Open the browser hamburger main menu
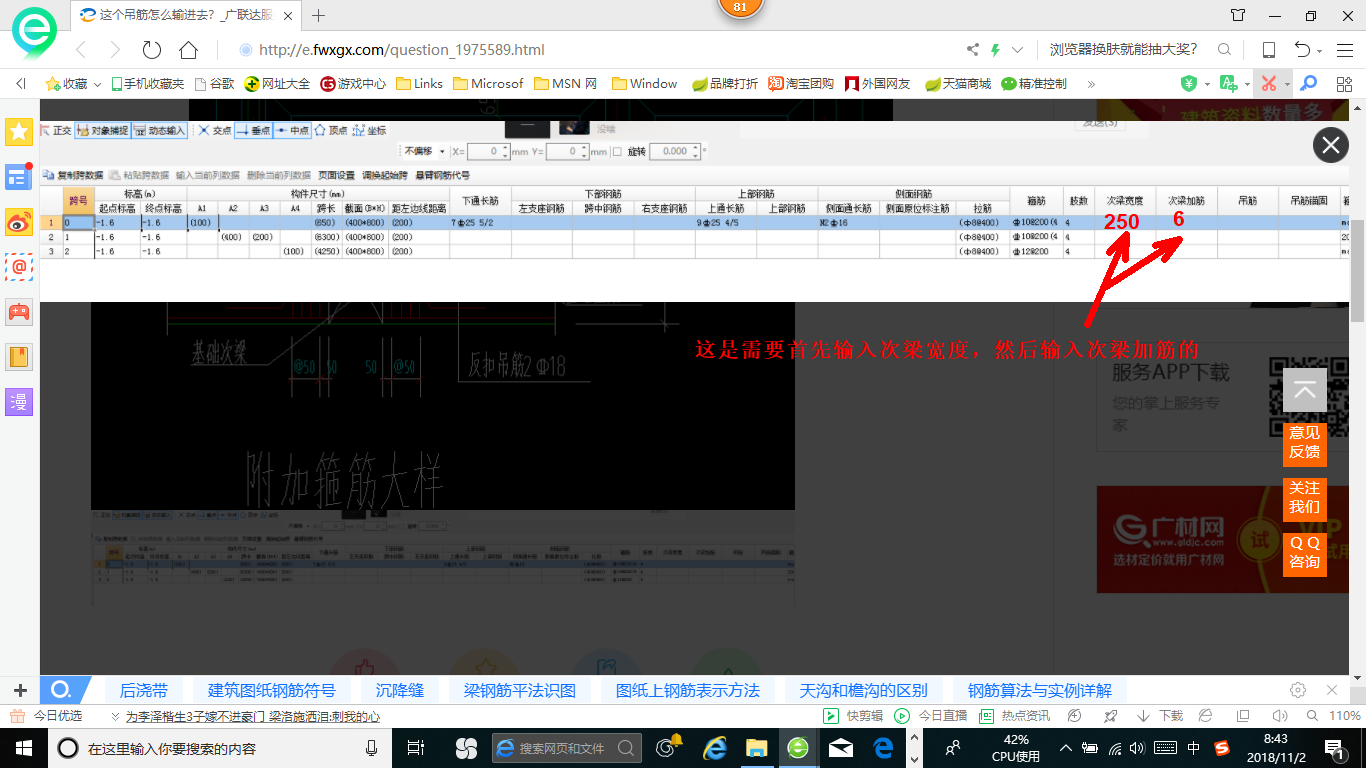 pyautogui.click(x=1345, y=50)
